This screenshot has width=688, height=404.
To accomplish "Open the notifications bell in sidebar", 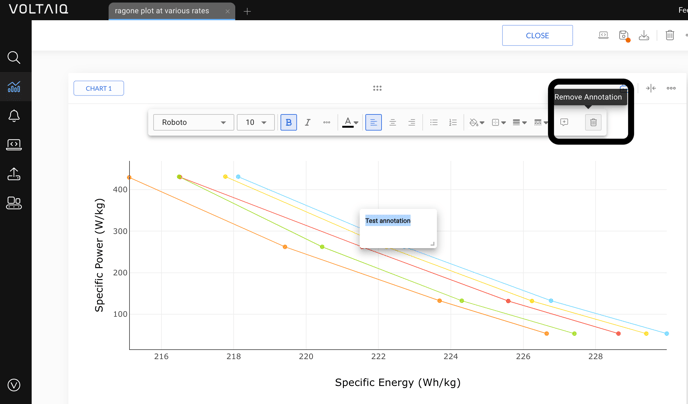I will 14,116.
